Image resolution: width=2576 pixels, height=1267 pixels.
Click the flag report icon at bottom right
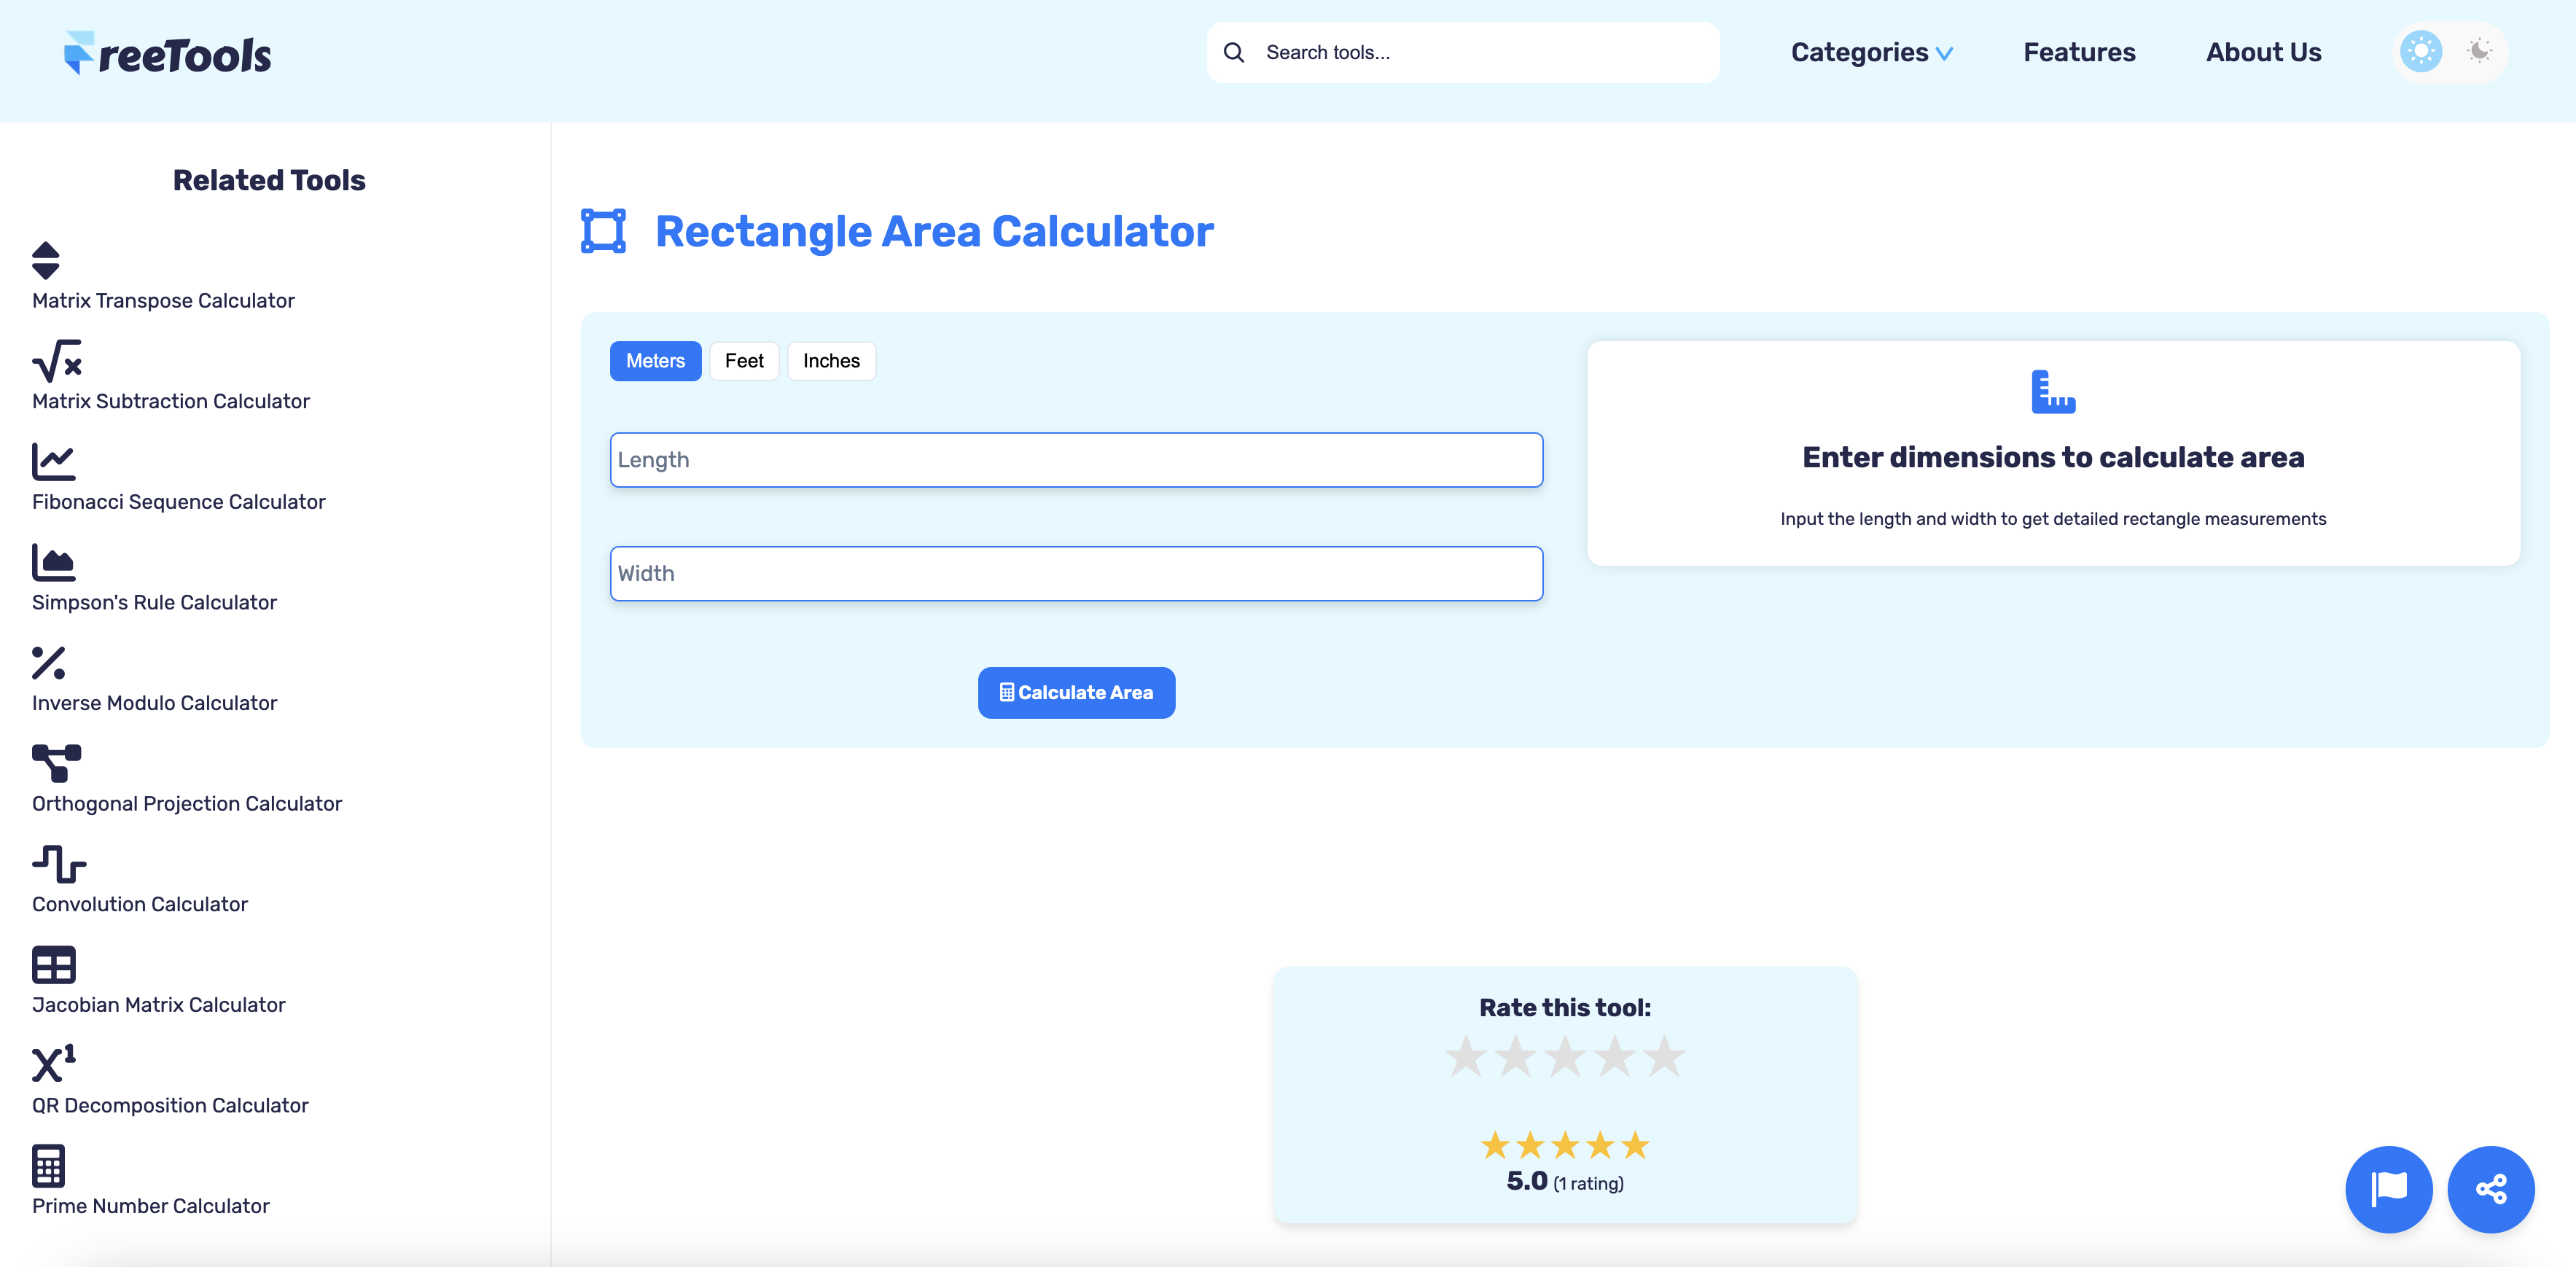2389,1189
